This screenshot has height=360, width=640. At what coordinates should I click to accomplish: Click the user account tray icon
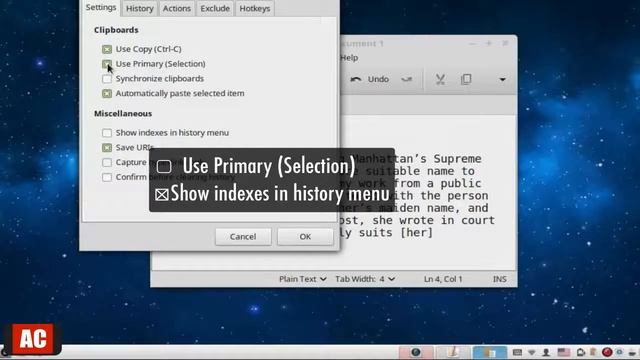tap(546, 352)
